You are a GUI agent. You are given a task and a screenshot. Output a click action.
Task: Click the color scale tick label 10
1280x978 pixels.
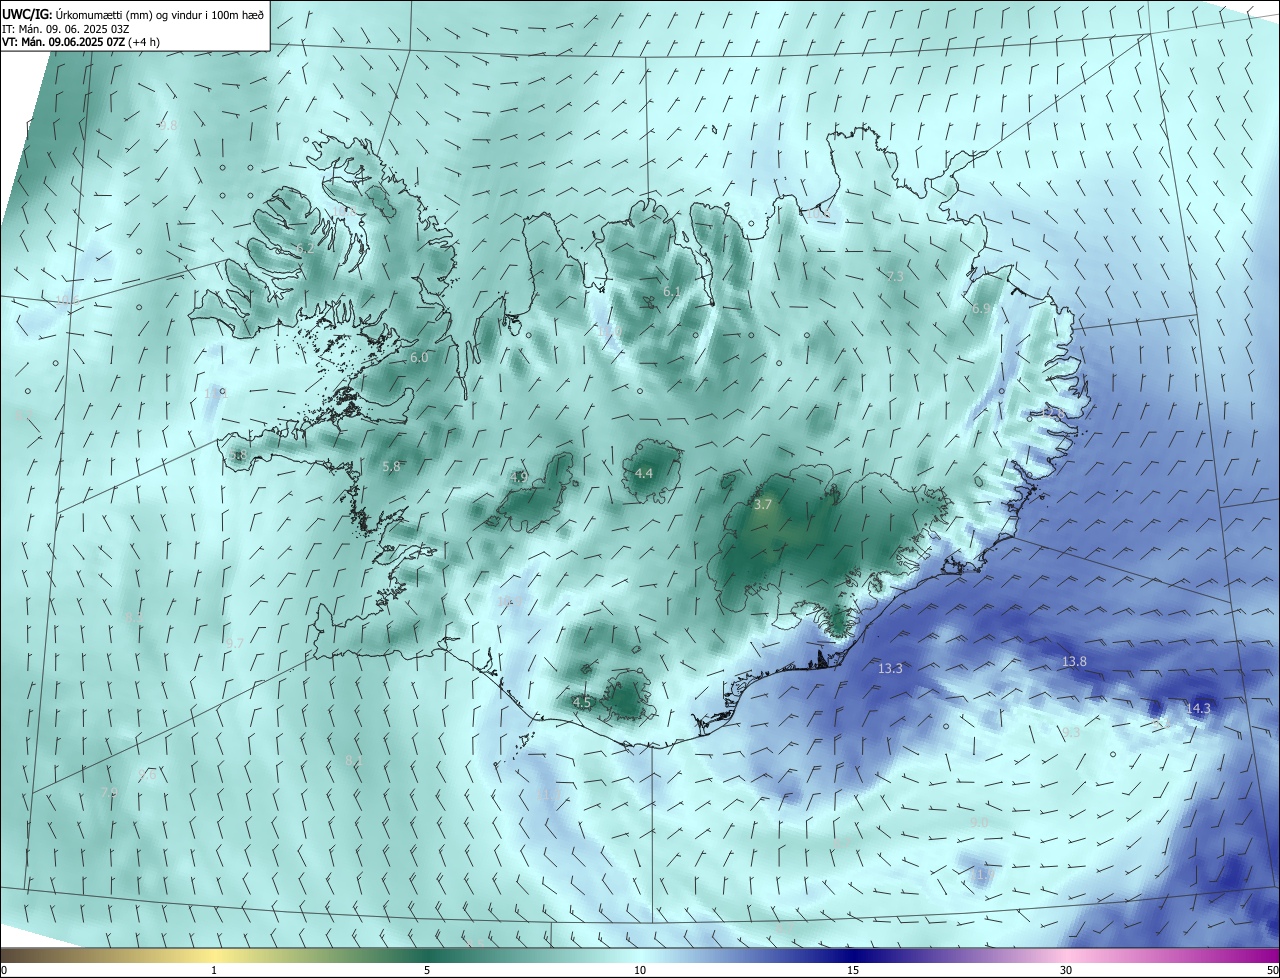640,971
